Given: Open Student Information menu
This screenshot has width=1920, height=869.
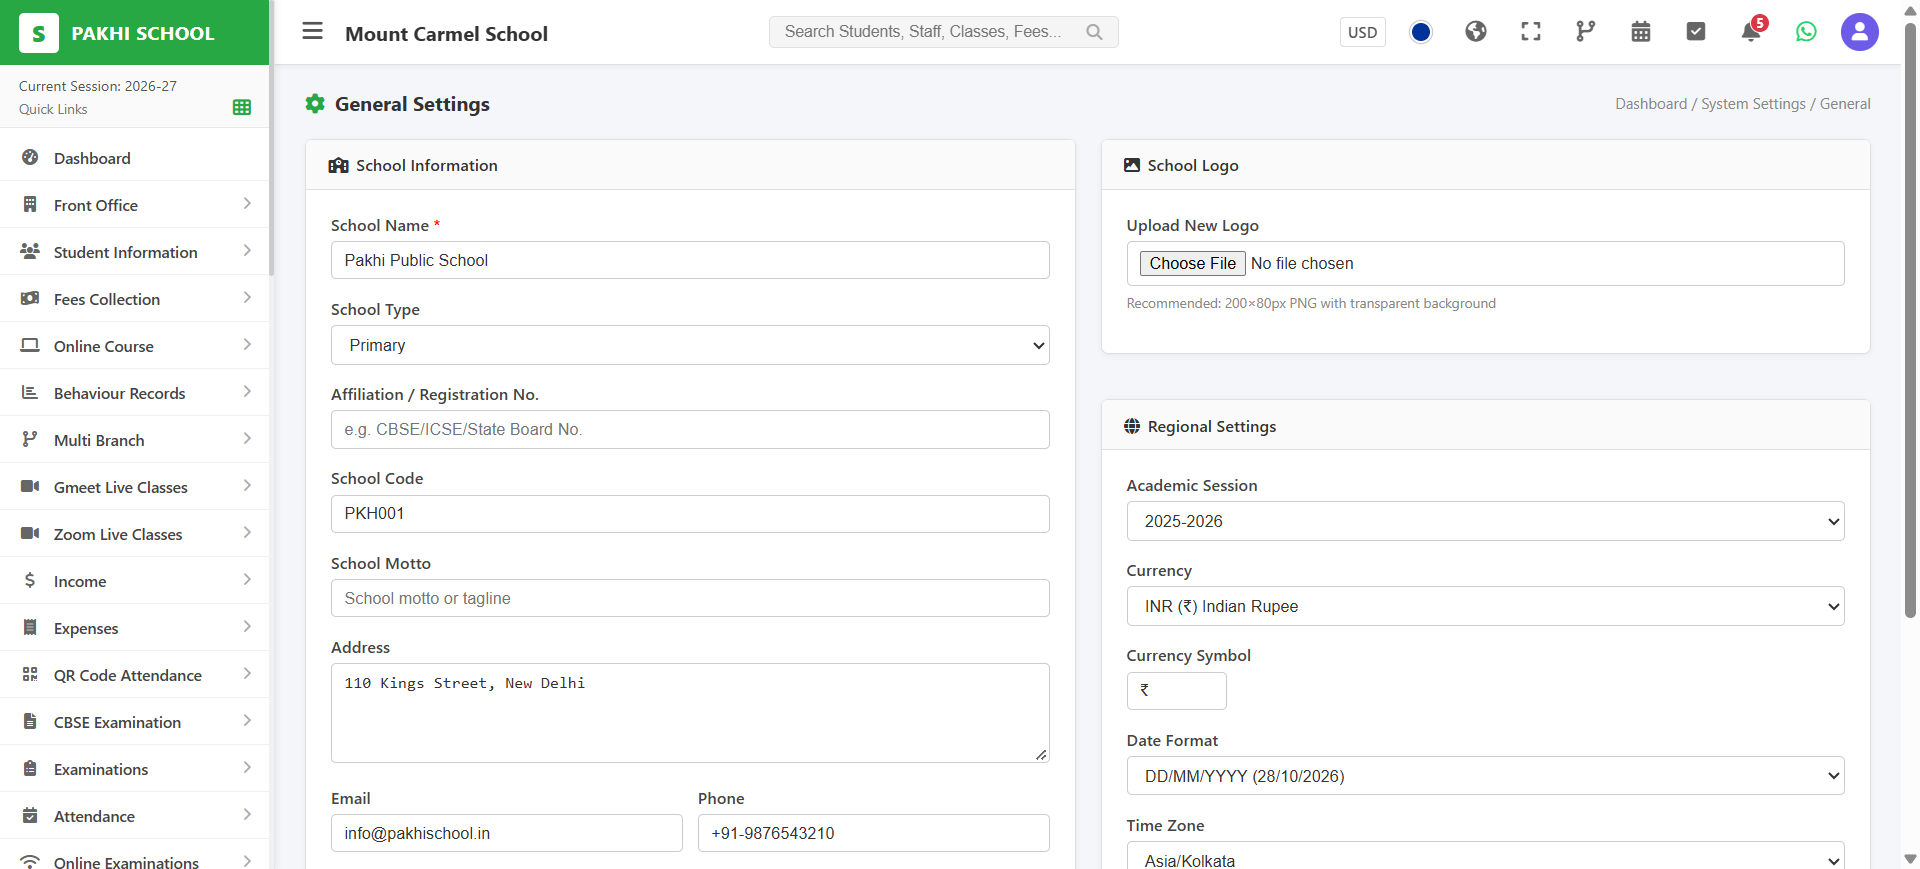Looking at the screenshot, I should tap(135, 252).
